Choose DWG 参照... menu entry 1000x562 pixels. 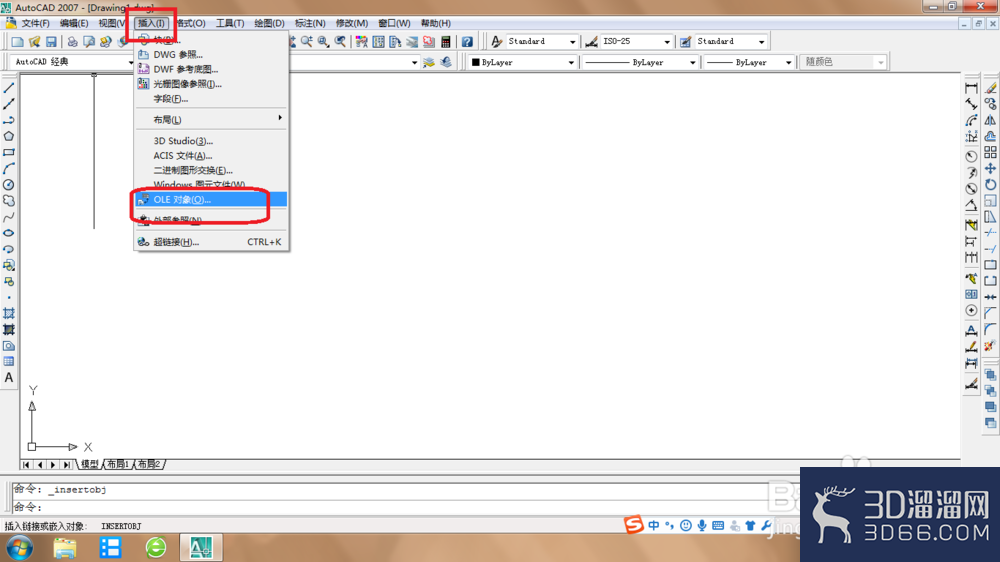211,54
